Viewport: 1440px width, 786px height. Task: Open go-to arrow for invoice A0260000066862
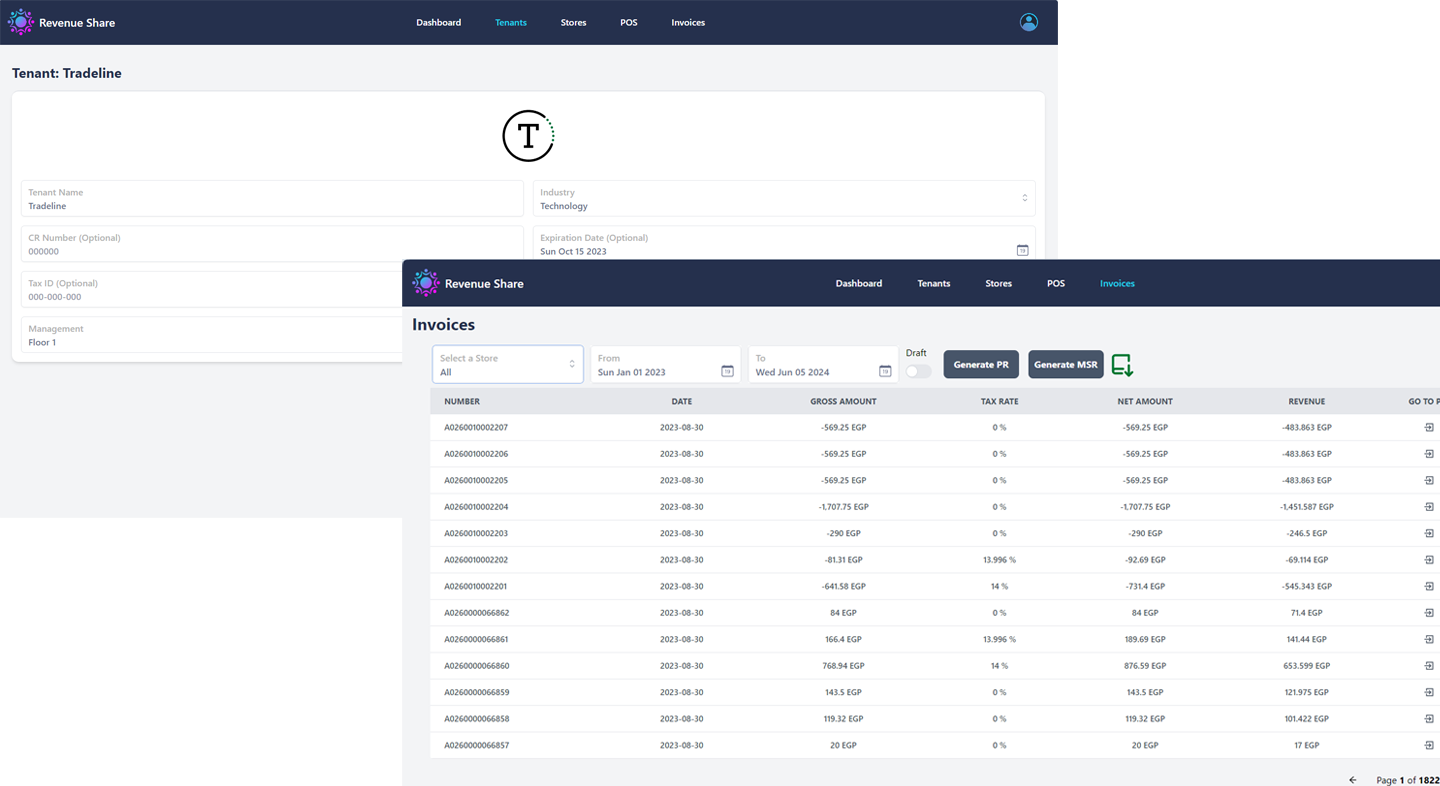click(x=1429, y=612)
